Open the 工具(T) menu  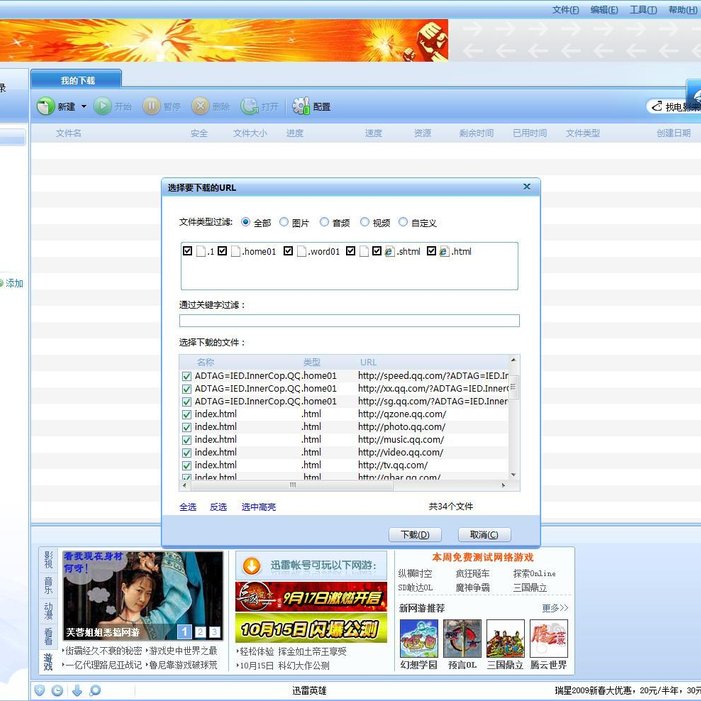pyautogui.click(x=643, y=9)
